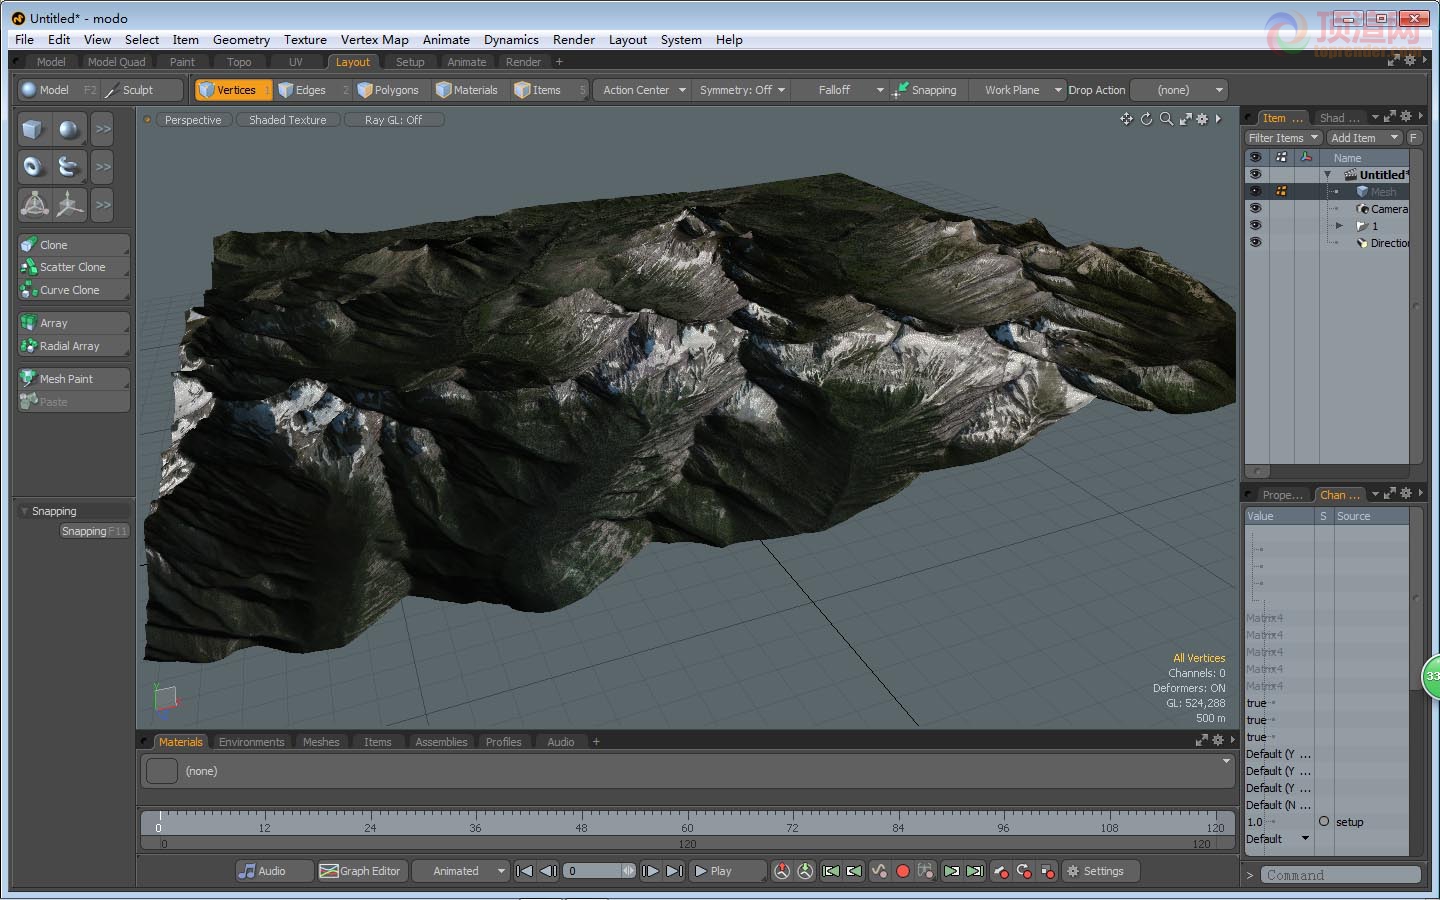This screenshot has height=900, width=1440.
Task: Open the Action Center dropdown
Action: [x=644, y=90]
